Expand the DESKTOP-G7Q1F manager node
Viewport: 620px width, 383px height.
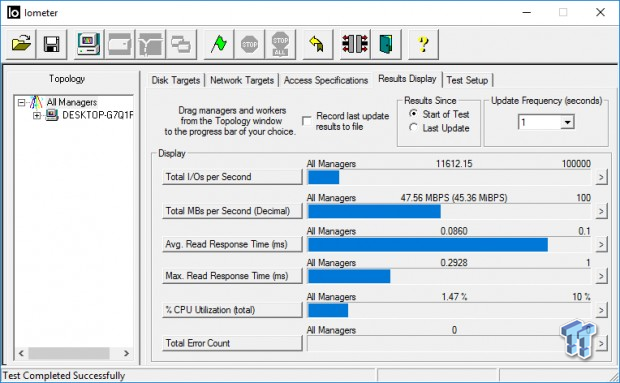[36, 115]
